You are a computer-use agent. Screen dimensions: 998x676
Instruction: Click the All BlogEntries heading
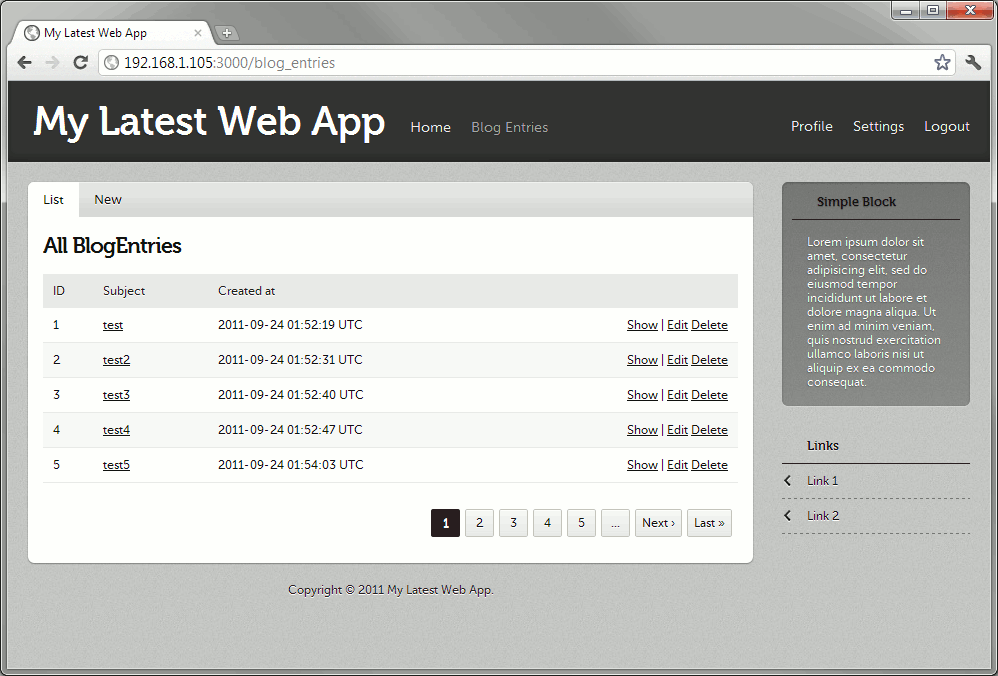coord(112,246)
